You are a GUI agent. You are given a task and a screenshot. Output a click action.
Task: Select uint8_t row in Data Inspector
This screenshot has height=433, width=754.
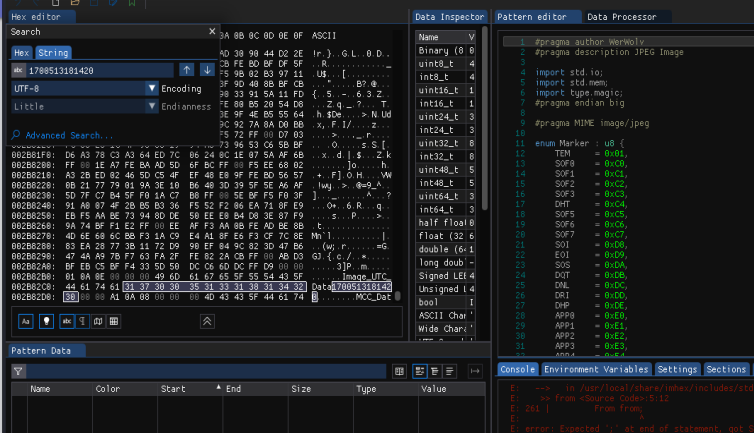(445, 64)
